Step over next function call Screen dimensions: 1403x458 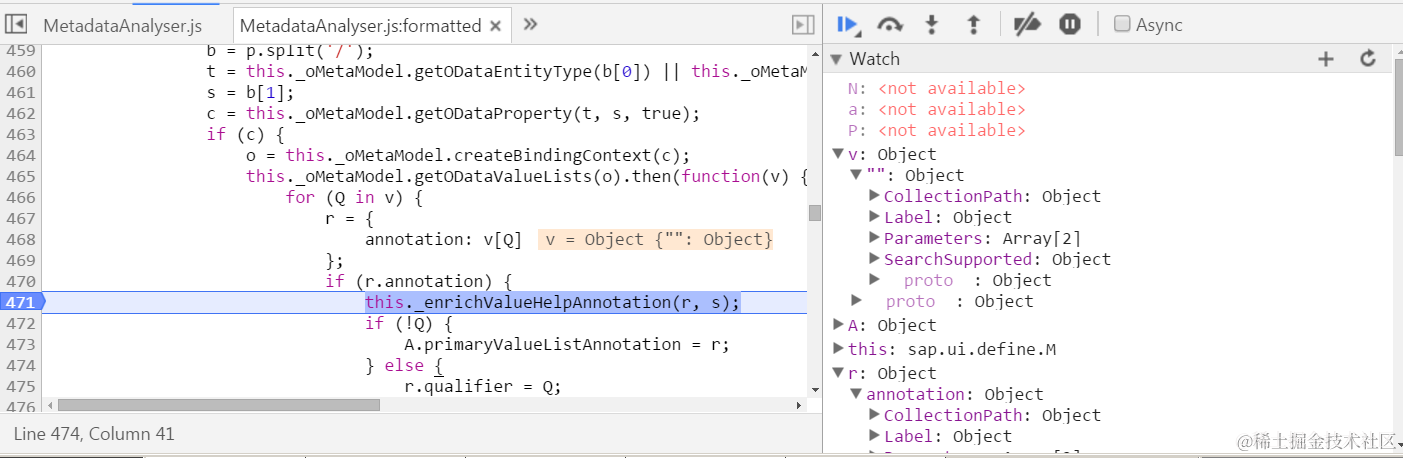(890, 24)
